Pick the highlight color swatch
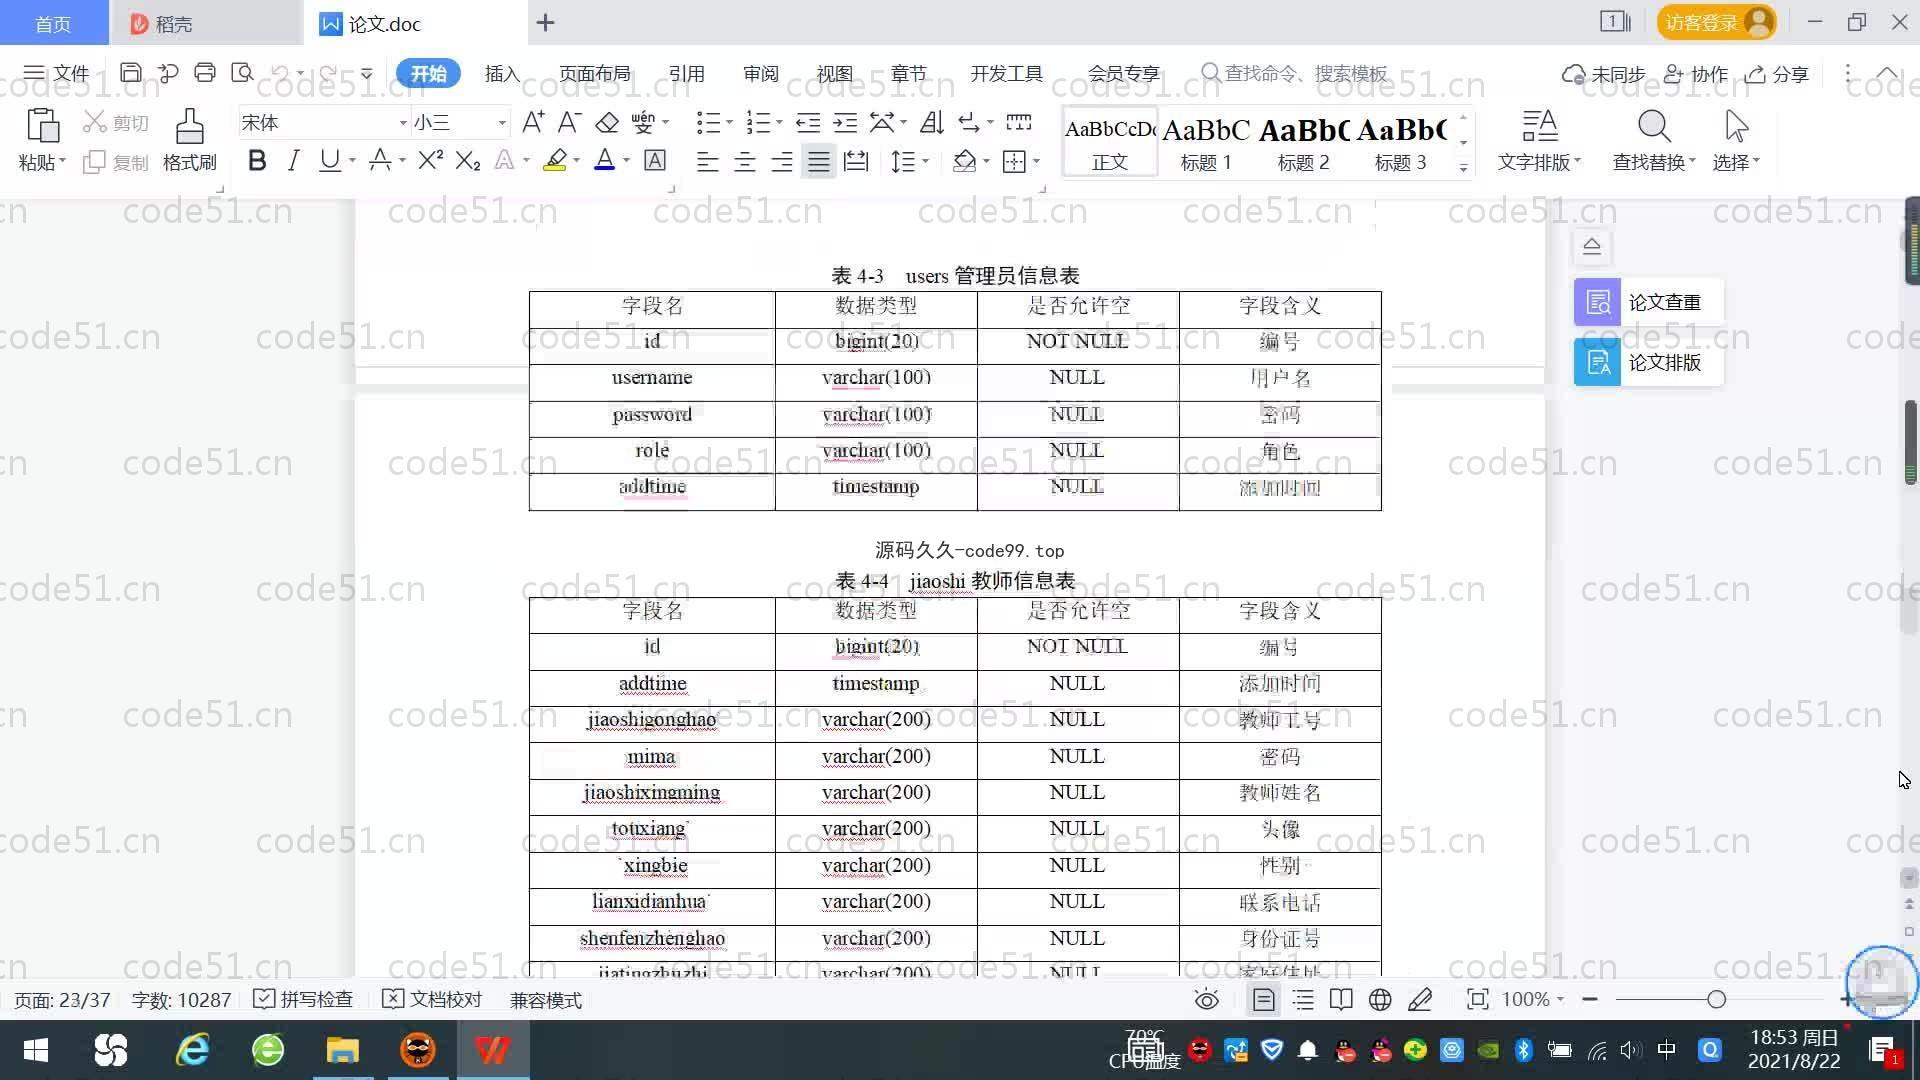 point(555,160)
